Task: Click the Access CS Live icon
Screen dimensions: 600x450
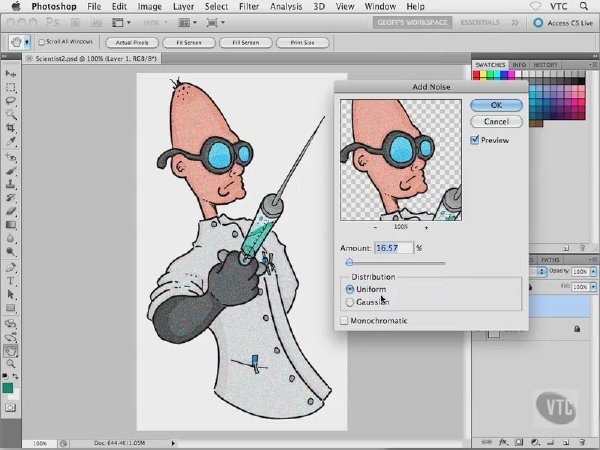Action: (x=538, y=23)
